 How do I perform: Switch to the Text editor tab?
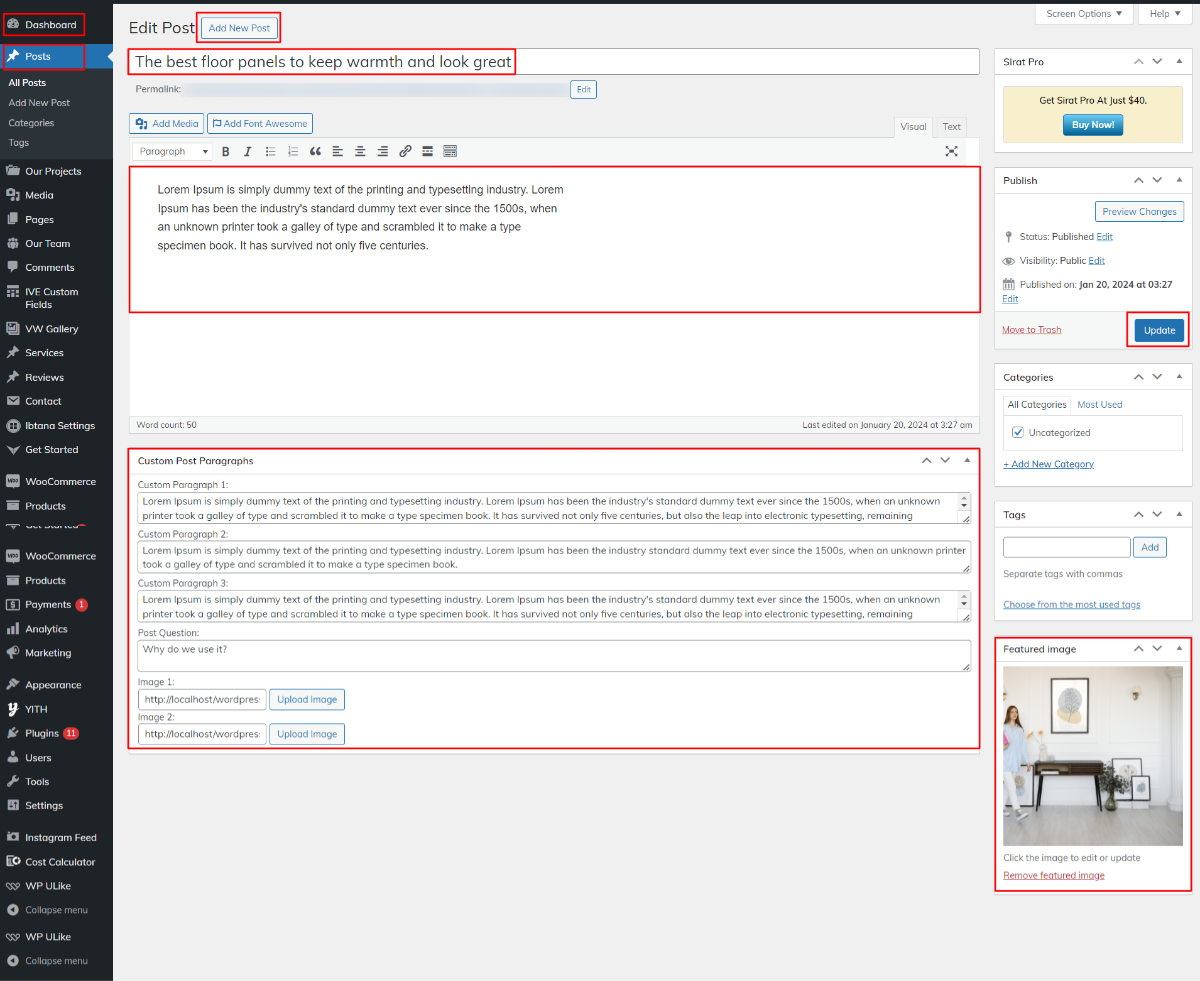click(951, 127)
